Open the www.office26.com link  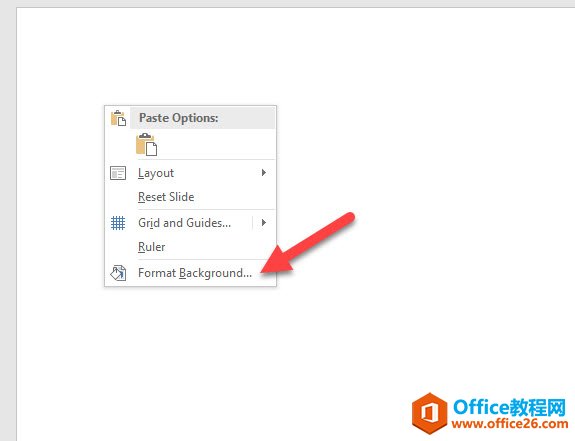[510, 424]
